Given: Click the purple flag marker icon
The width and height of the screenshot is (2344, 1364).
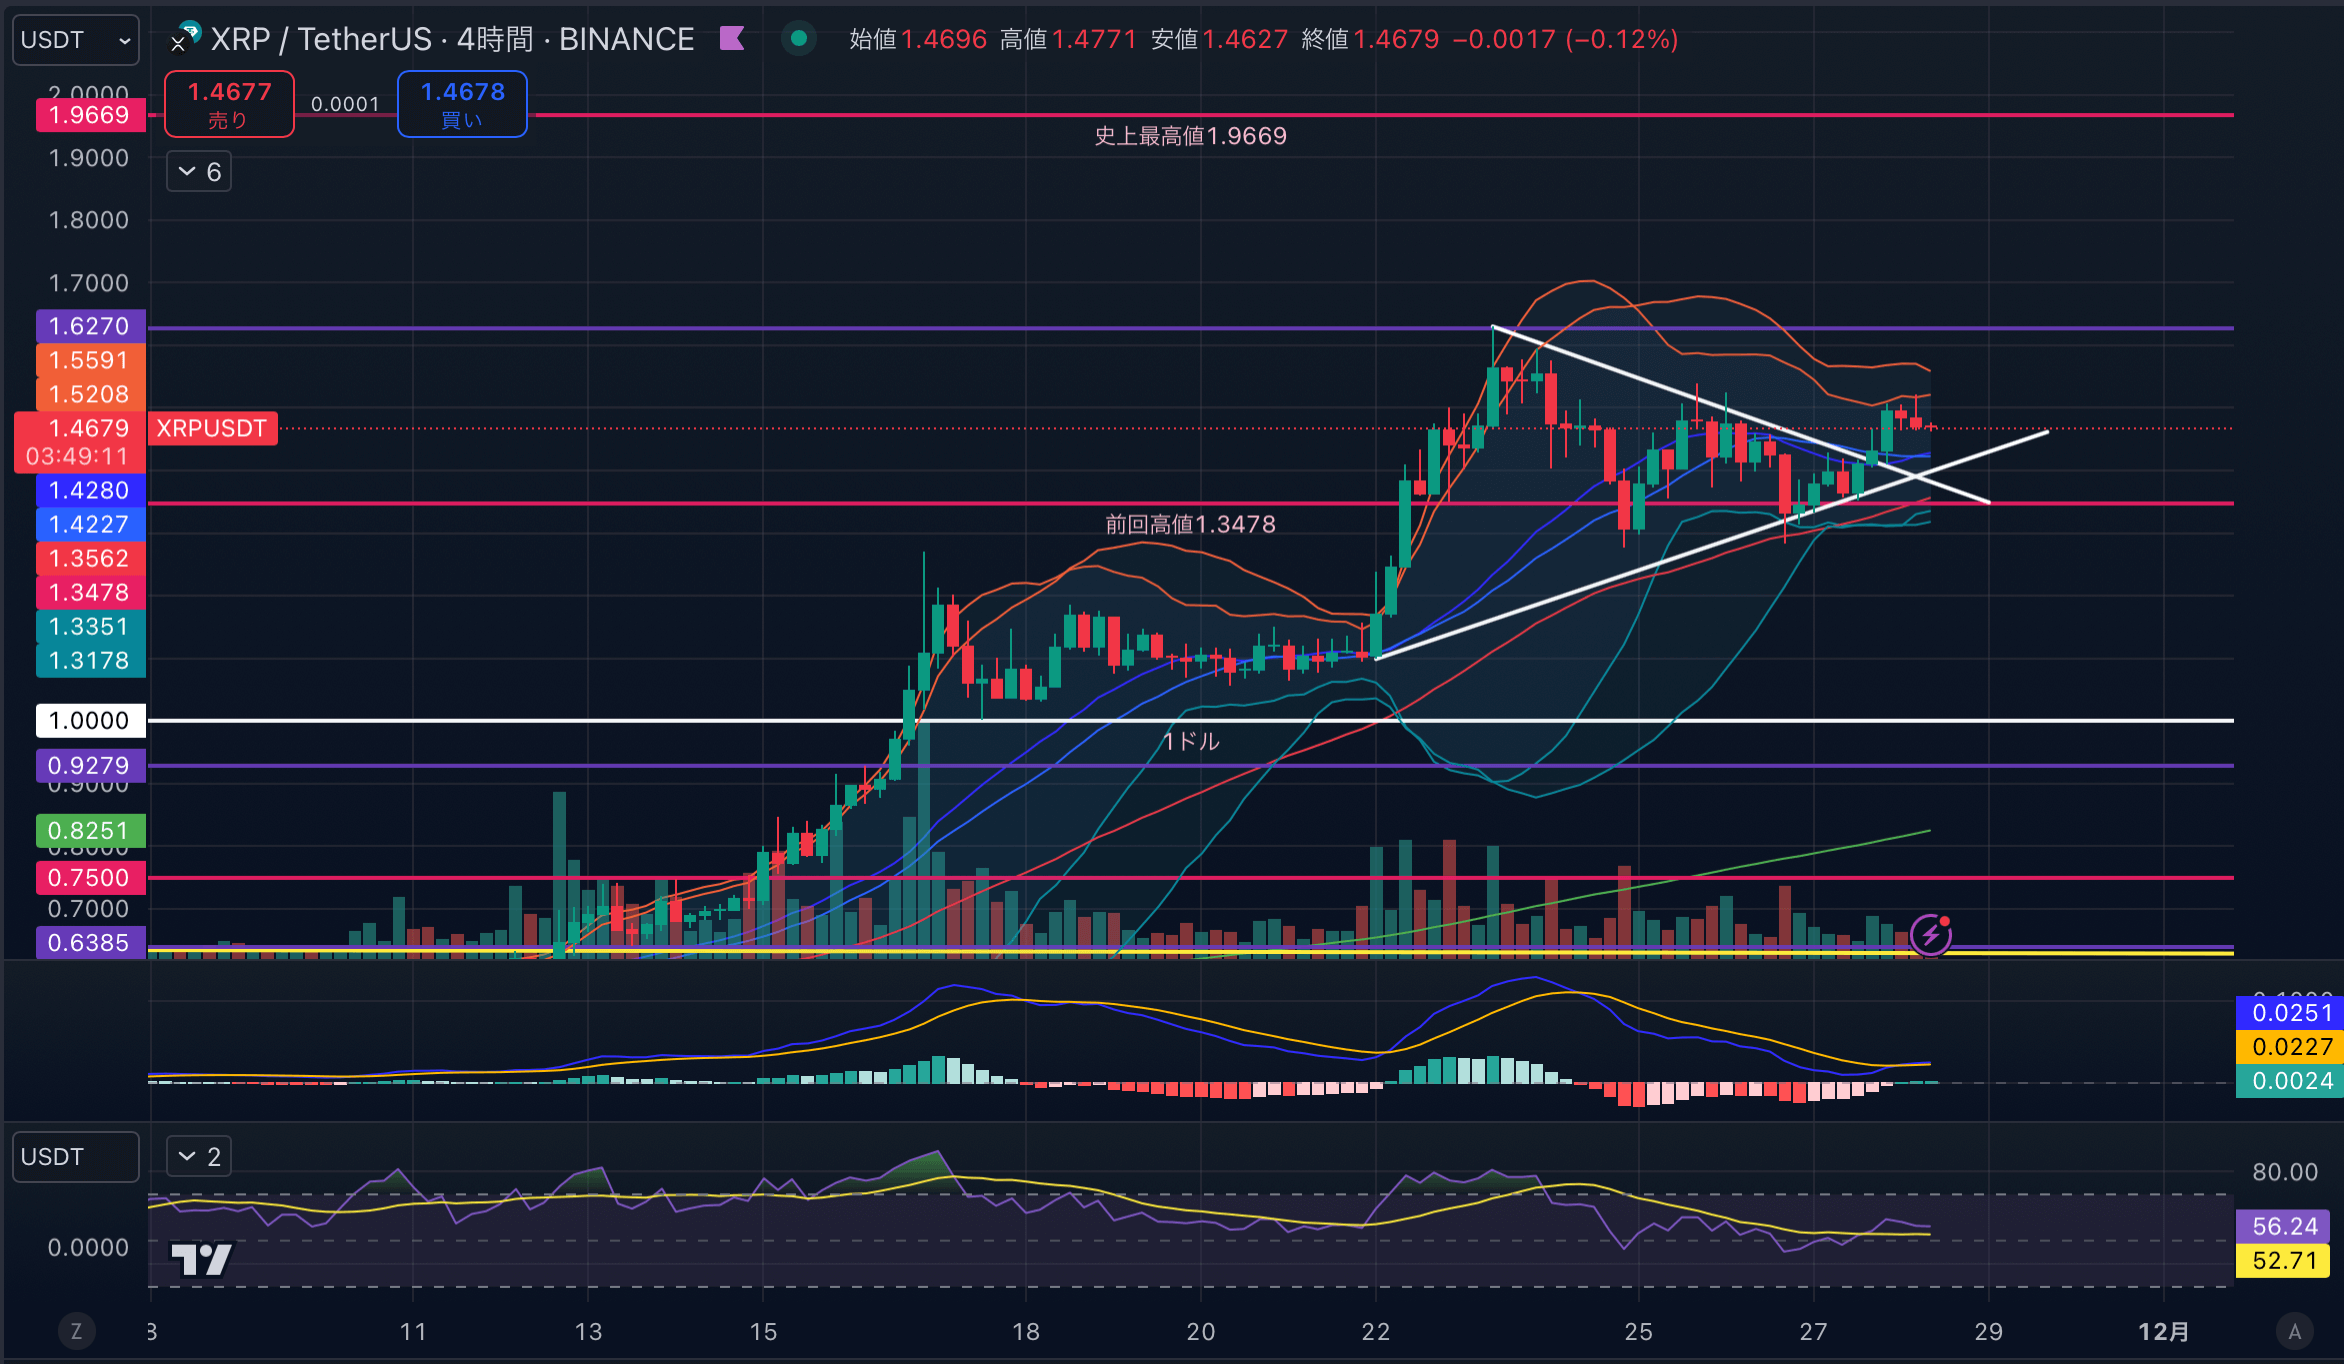Looking at the screenshot, I should pyautogui.click(x=732, y=39).
